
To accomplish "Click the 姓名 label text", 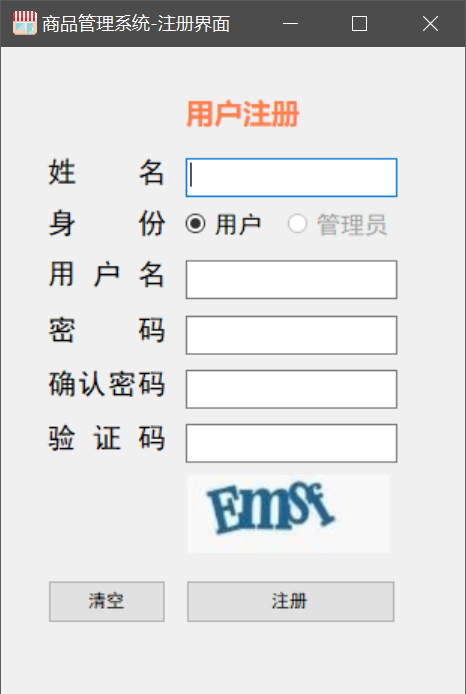I will [107, 172].
